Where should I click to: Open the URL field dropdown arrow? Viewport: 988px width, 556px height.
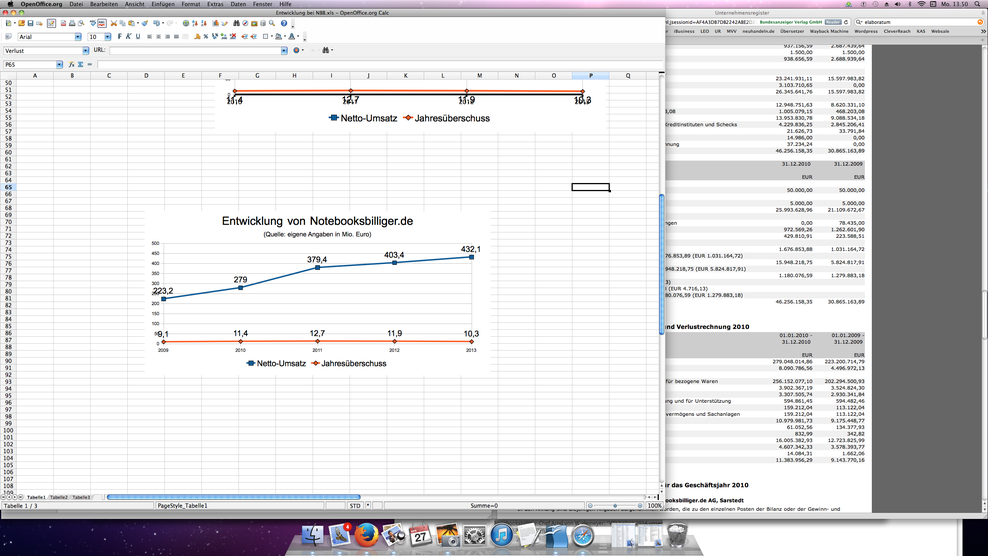pos(284,50)
